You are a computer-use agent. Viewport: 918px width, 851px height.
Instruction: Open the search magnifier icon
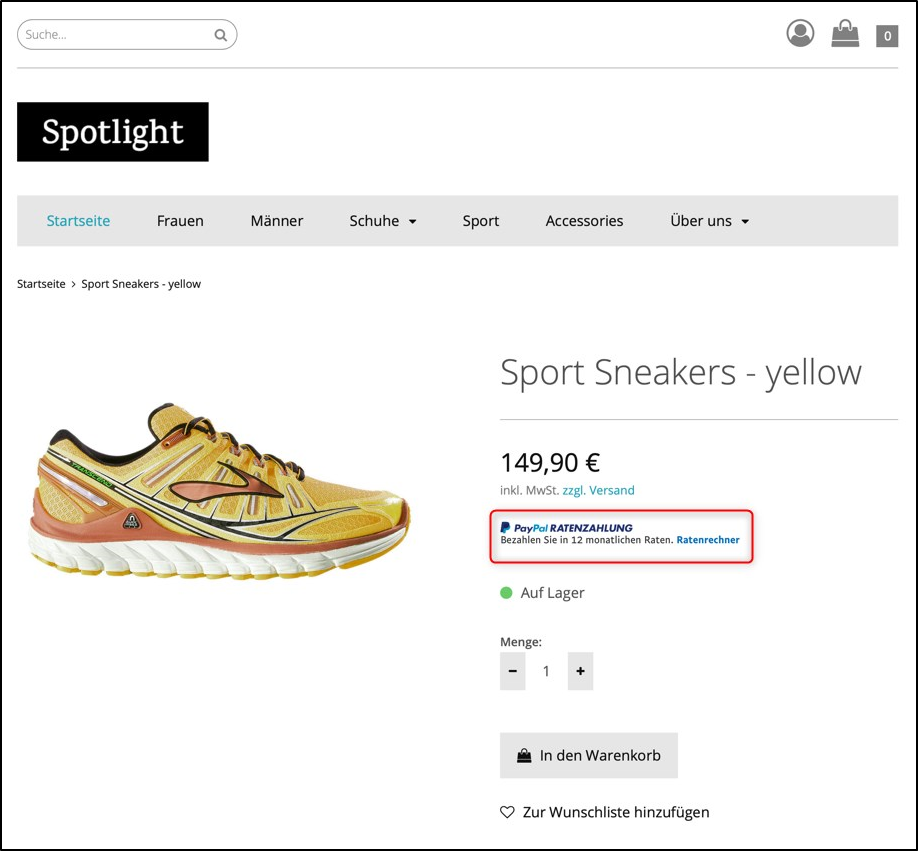point(220,34)
